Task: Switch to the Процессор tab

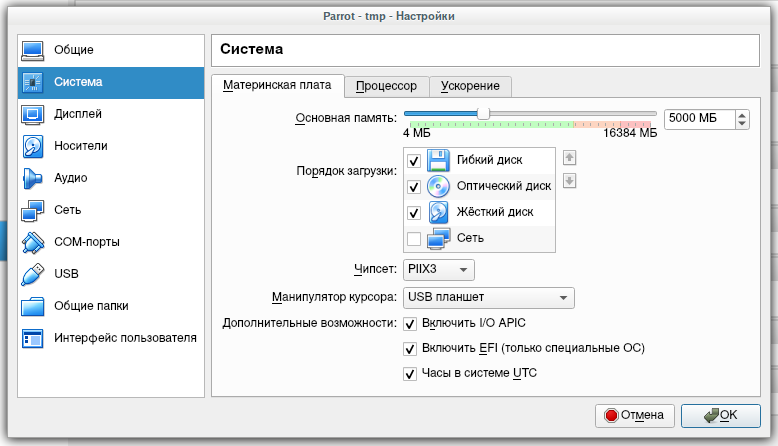Action: click(x=387, y=86)
